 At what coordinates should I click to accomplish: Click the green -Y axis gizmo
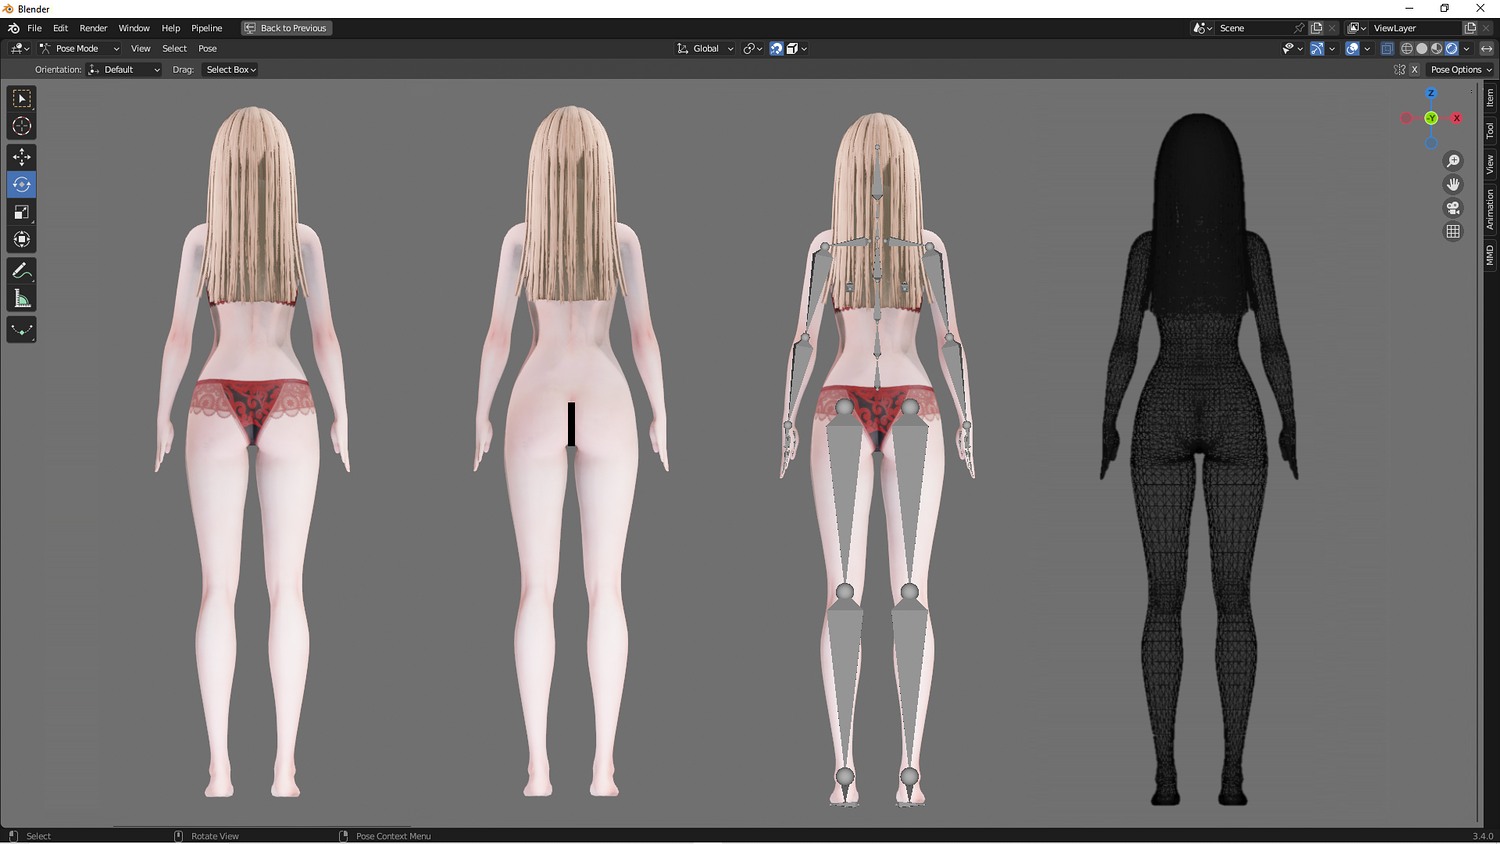coord(1431,118)
